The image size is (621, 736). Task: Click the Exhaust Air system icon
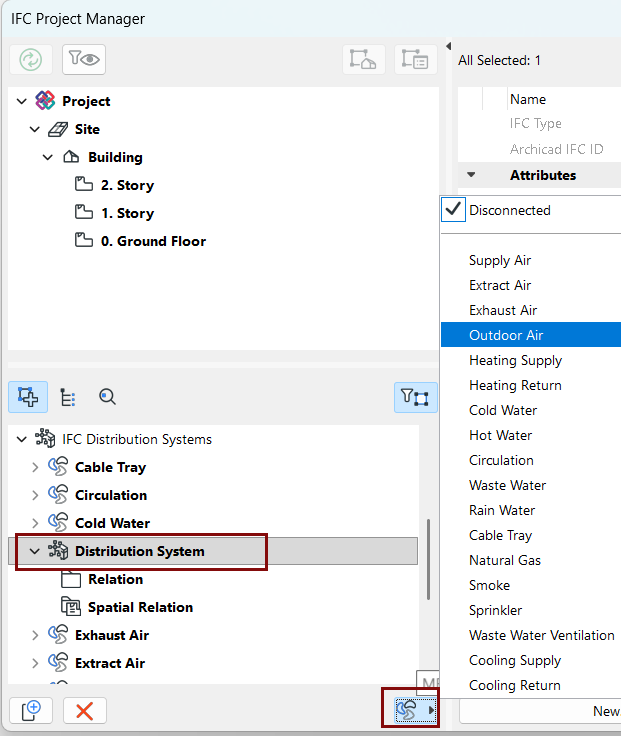(58, 635)
